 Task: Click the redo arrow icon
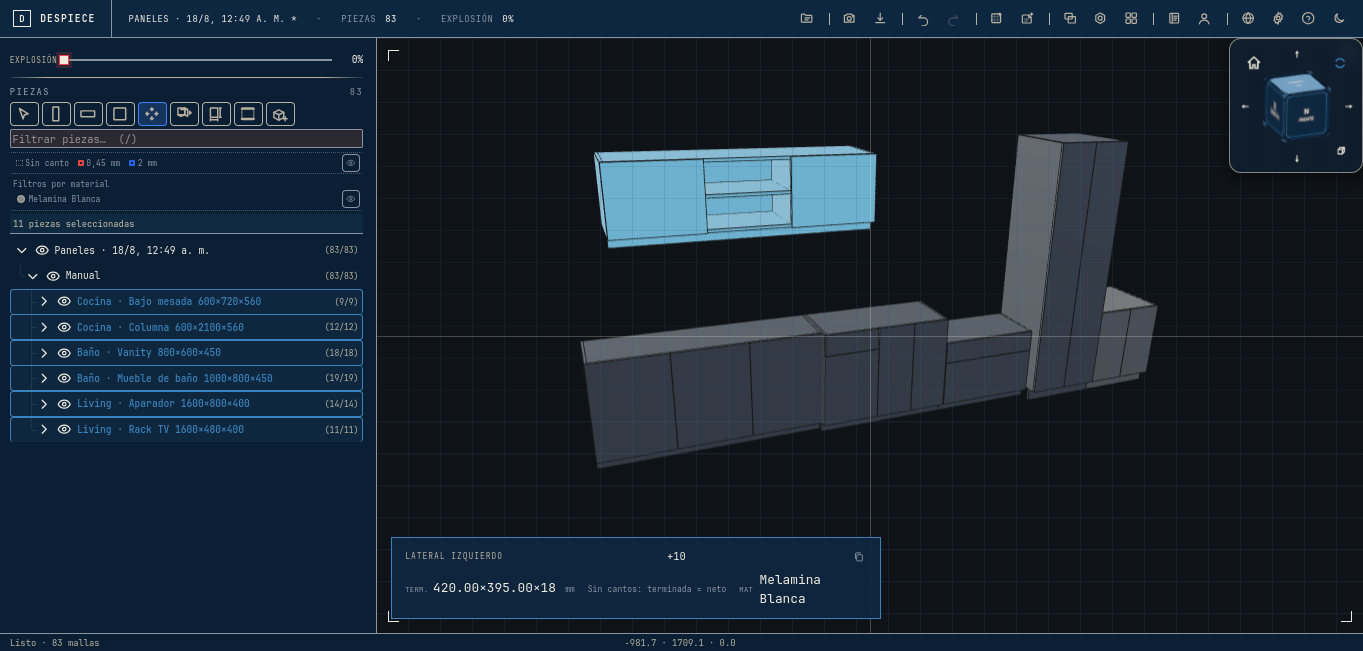[x=953, y=18]
